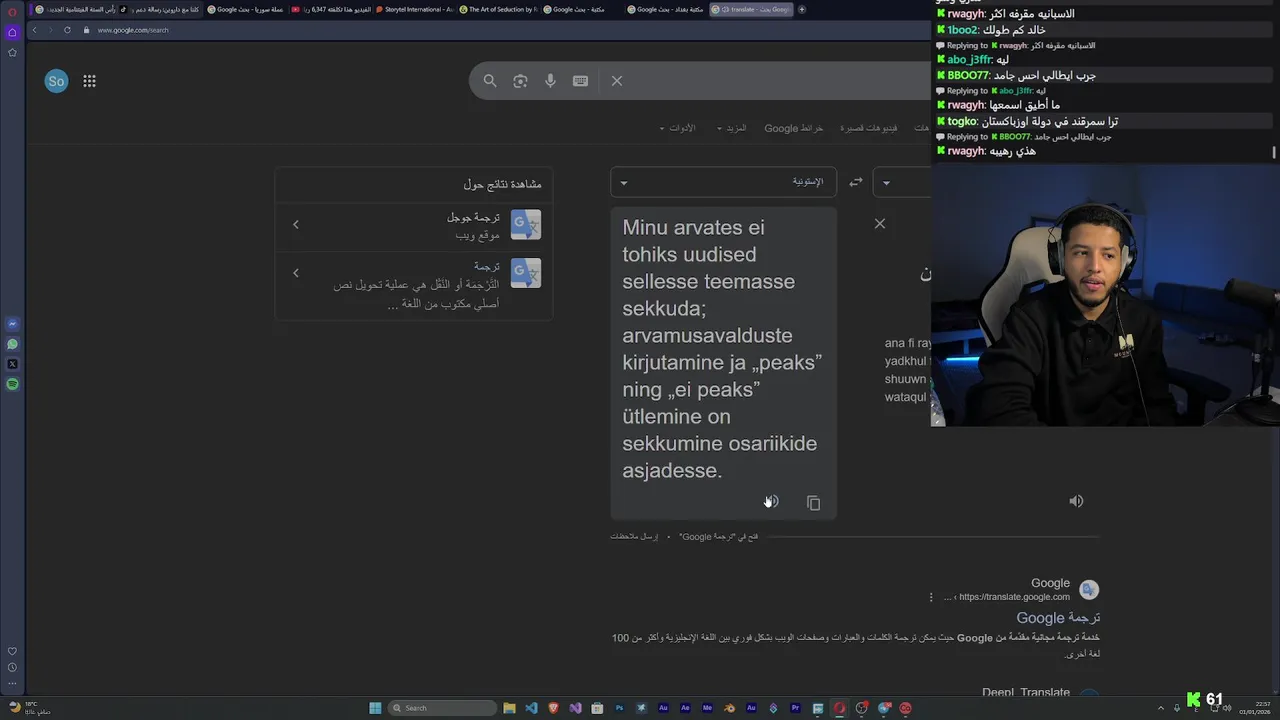Show hidden system tray icons
The width and height of the screenshot is (1280, 720).
coord(1161,708)
